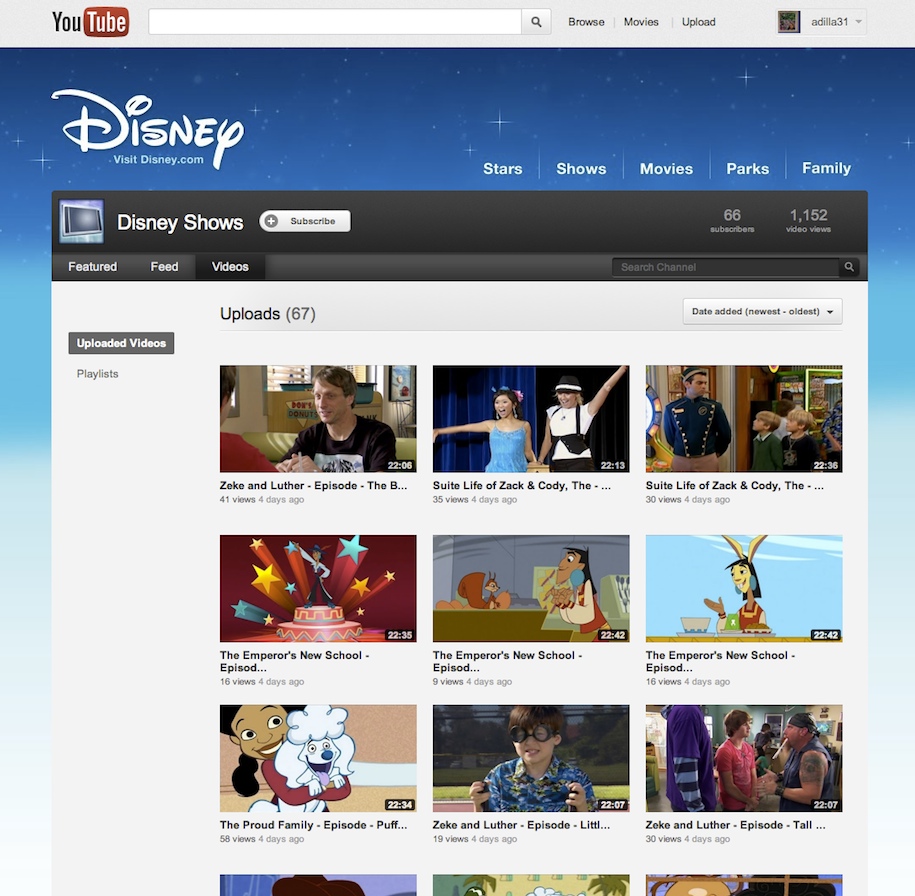This screenshot has width=915, height=896.
Task: Focus the main YouTube search field
Action: 335,22
